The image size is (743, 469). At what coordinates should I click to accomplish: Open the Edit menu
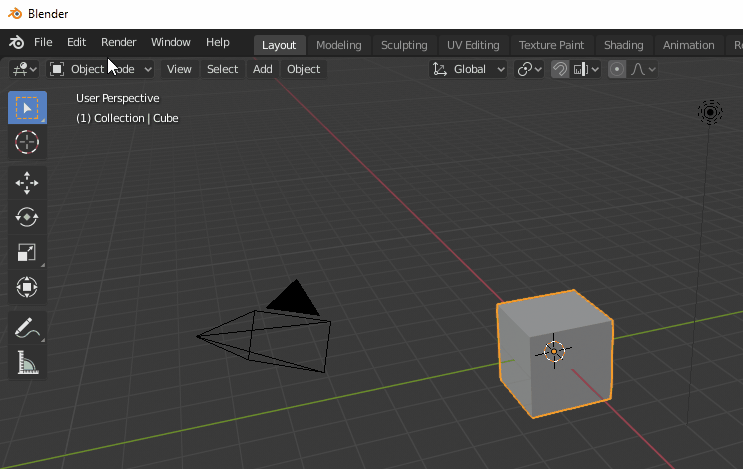tap(76, 42)
